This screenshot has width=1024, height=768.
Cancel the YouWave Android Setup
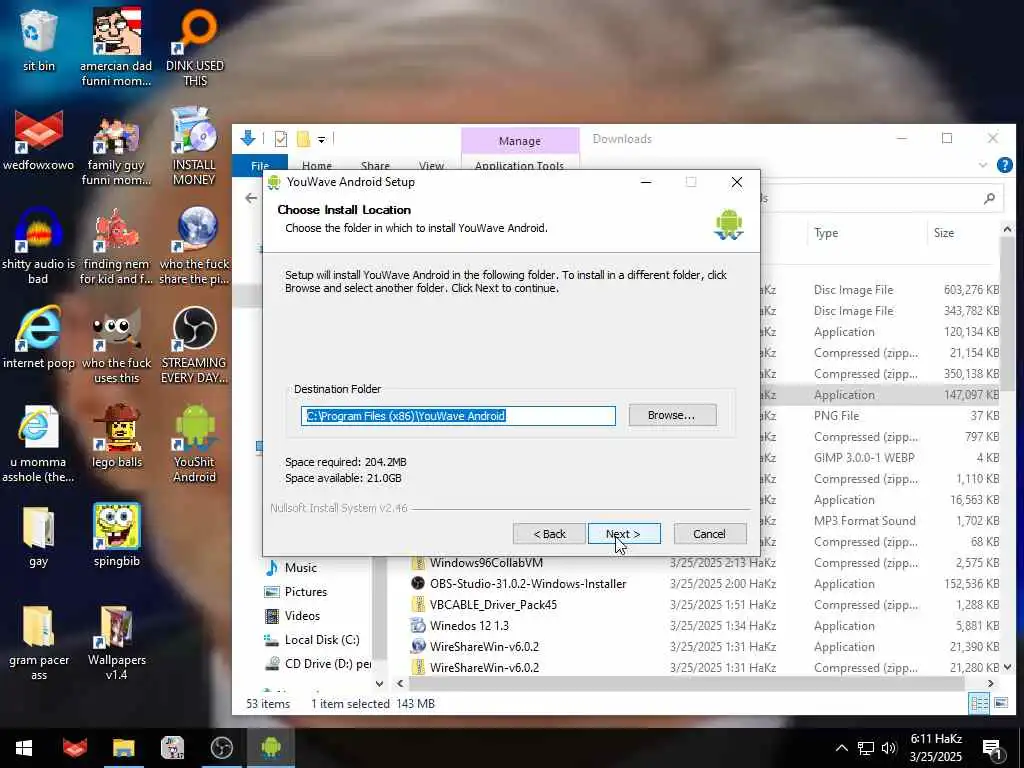(x=710, y=534)
